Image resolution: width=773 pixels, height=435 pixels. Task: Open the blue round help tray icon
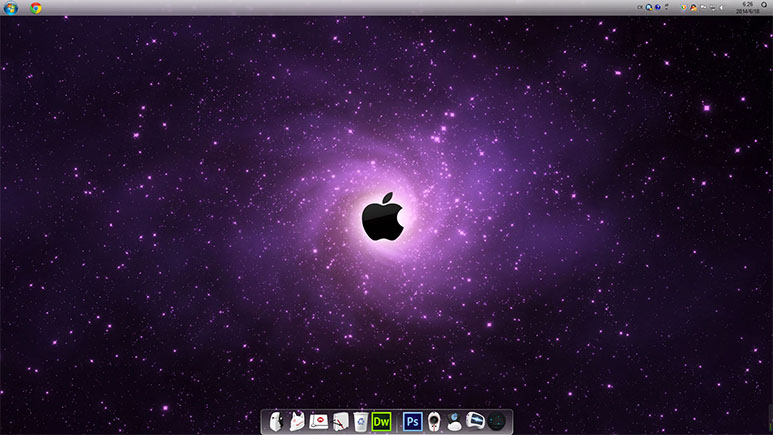pos(658,7)
